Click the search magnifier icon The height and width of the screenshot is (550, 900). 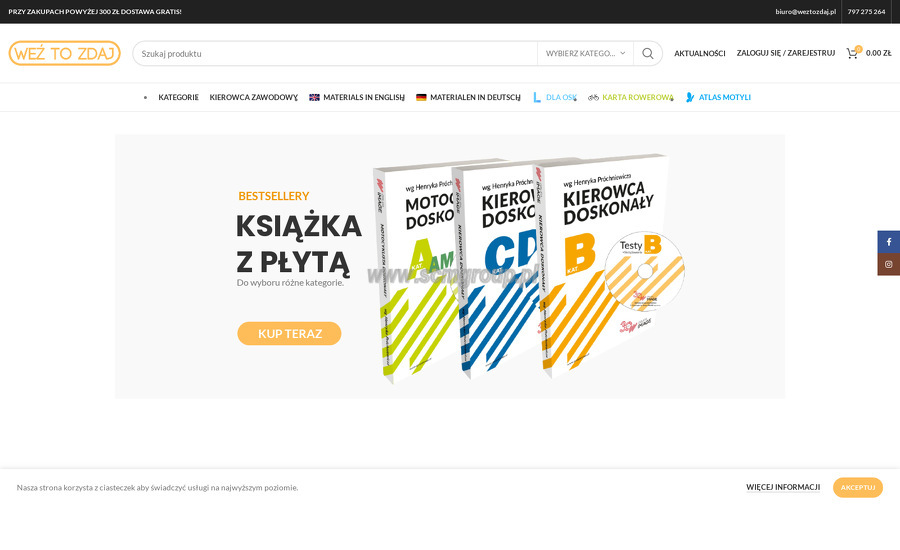(647, 53)
